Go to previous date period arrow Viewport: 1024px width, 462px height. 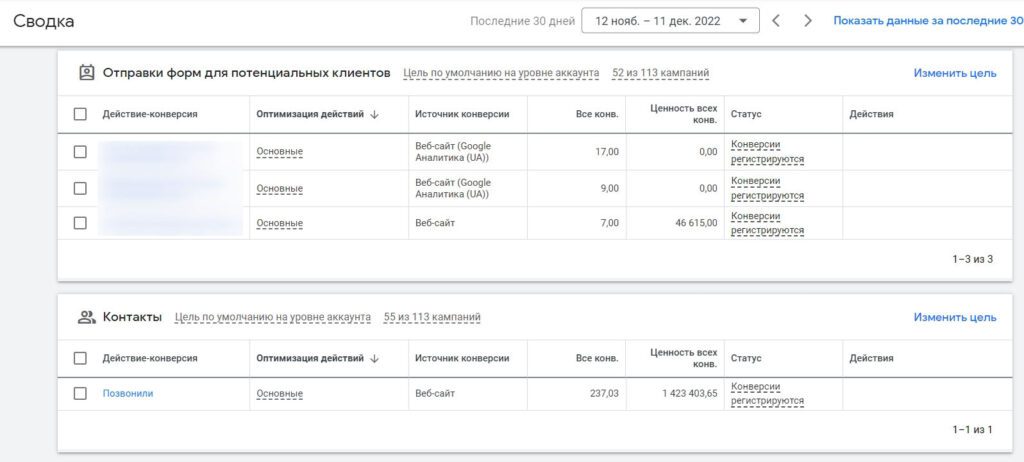[x=776, y=20]
